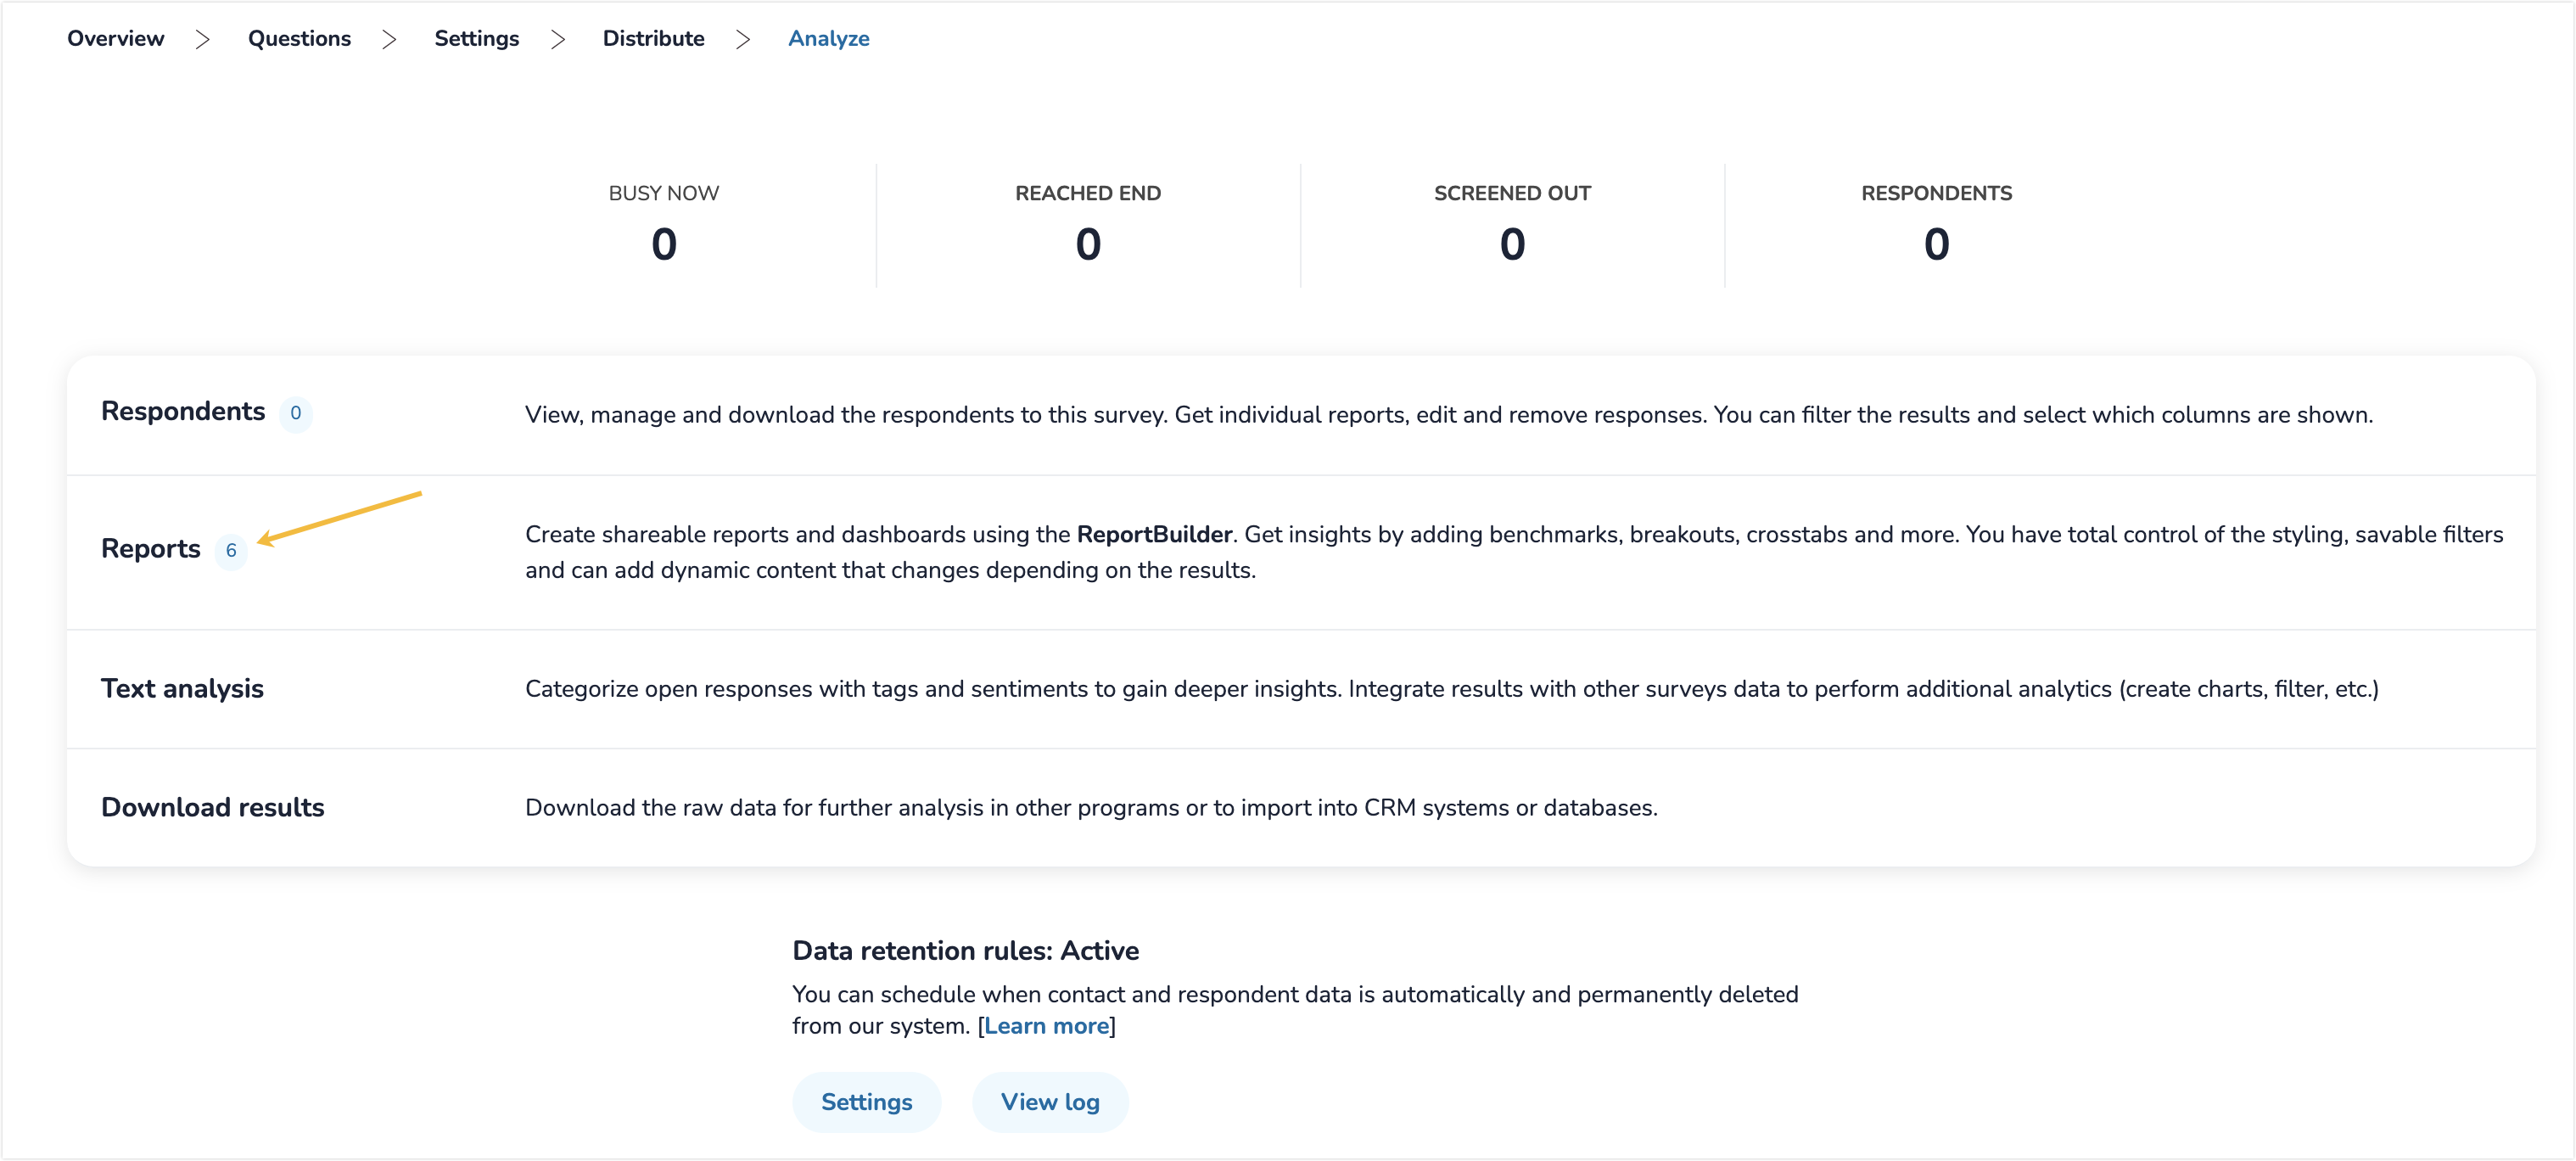The width and height of the screenshot is (2576, 1161).
Task: Open data retention Settings button
Action: tap(866, 1102)
